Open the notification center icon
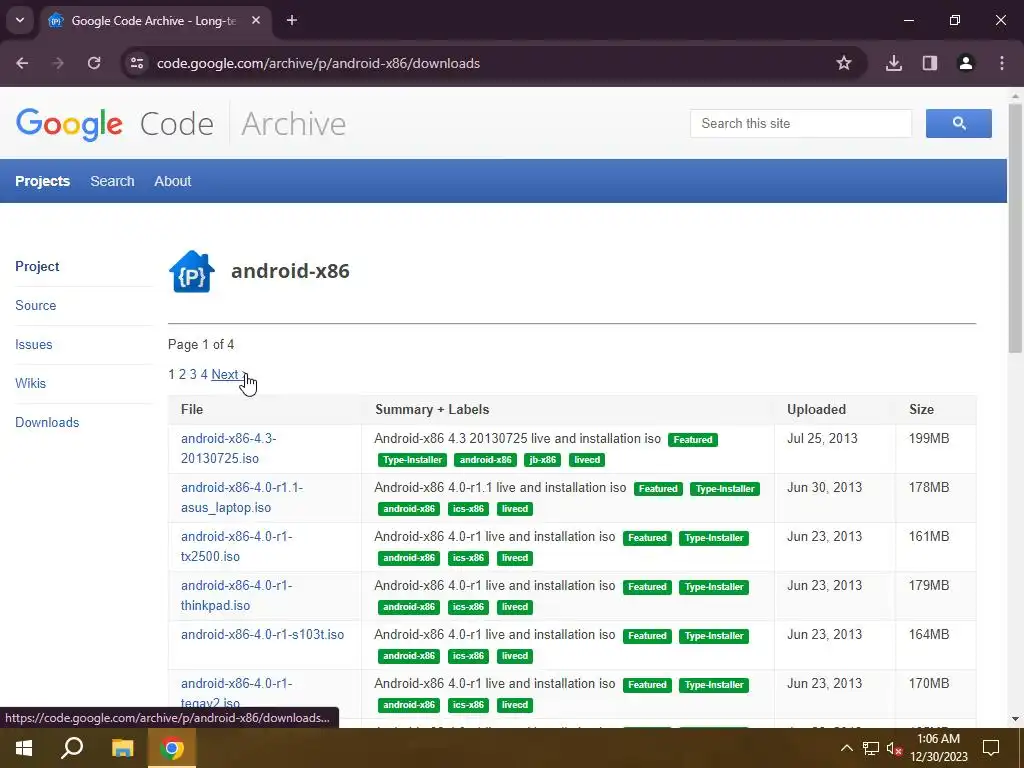The height and width of the screenshot is (768, 1024). click(991, 748)
